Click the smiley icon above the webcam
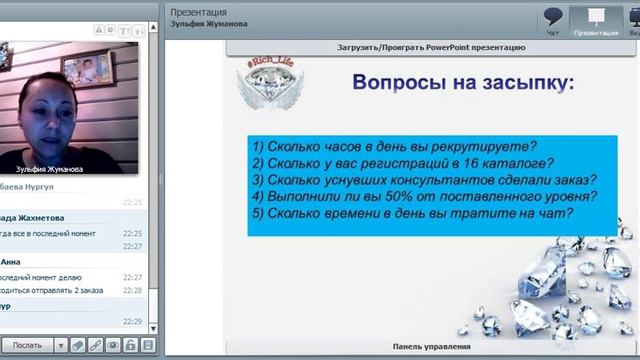The width and height of the screenshot is (640, 360). [110, 30]
